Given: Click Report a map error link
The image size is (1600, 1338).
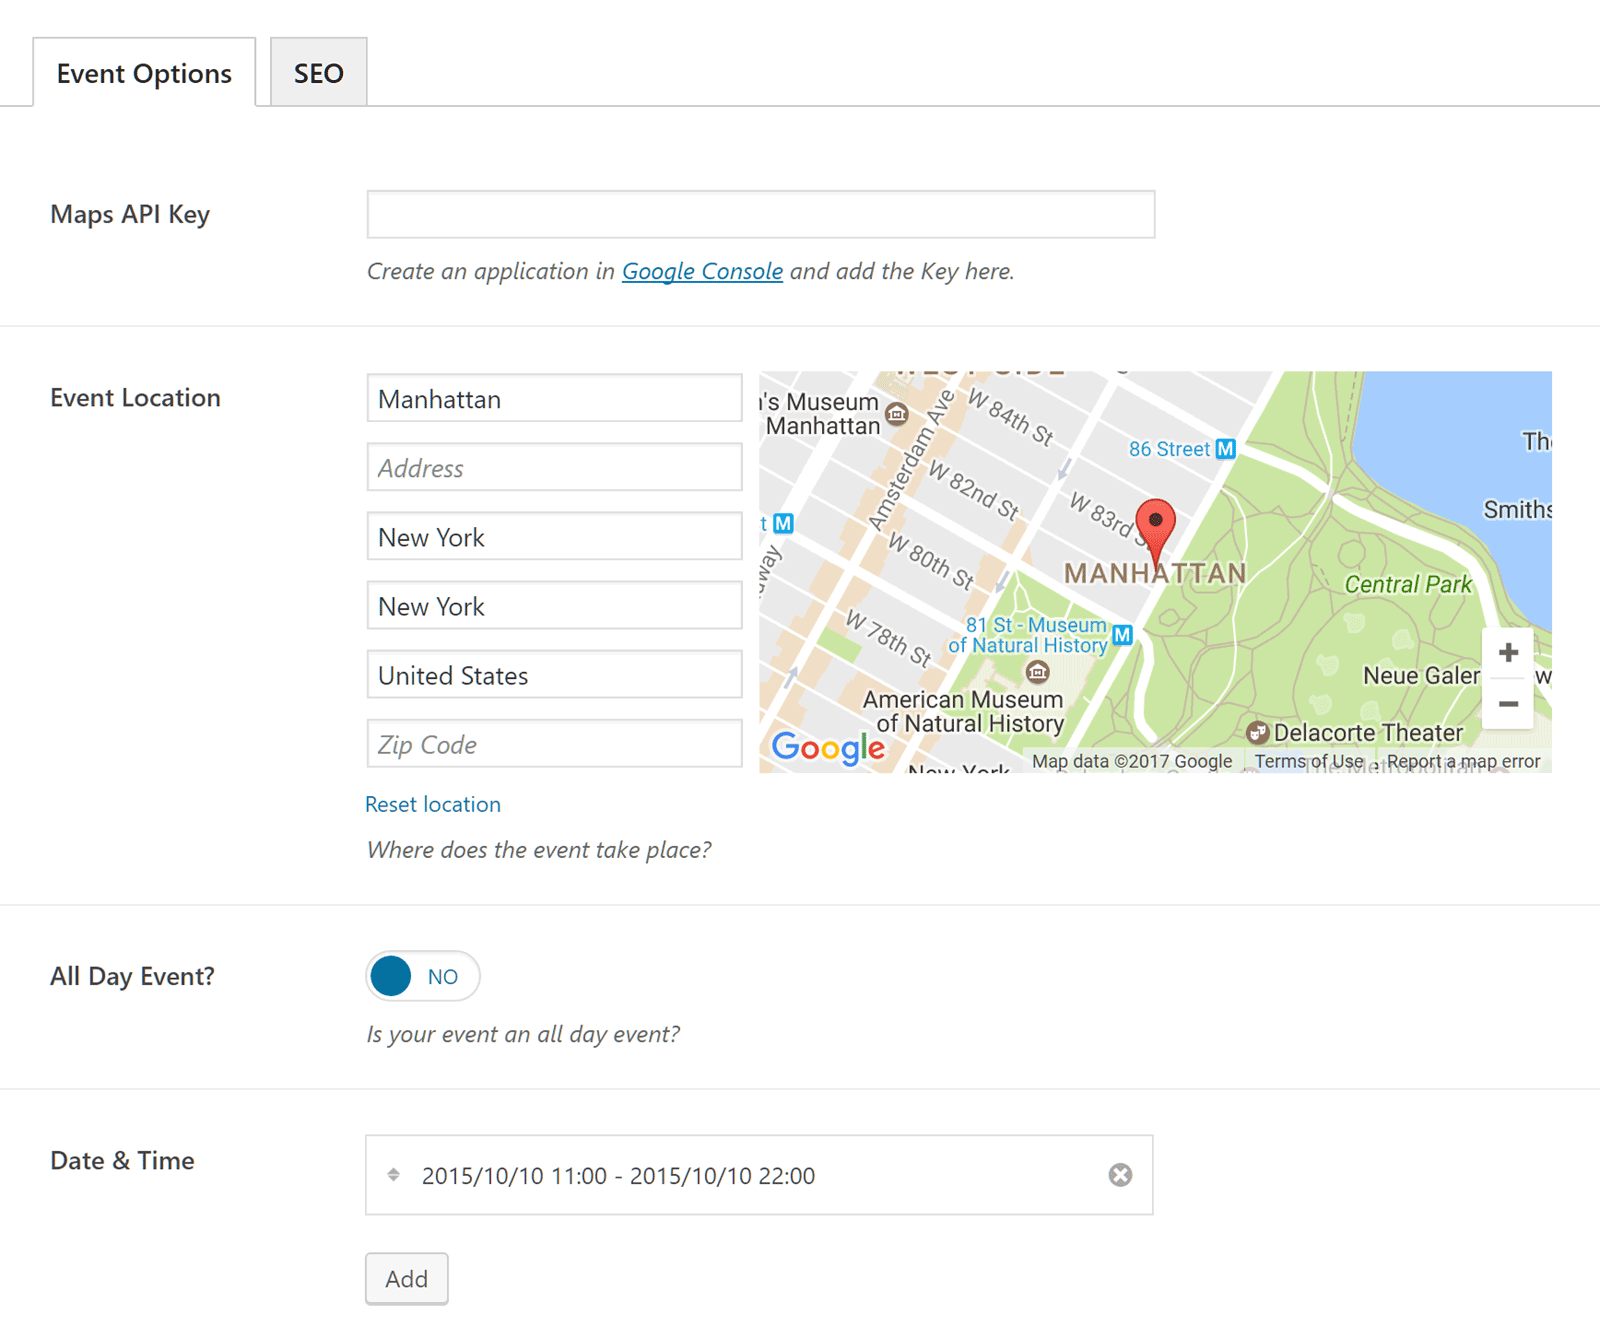Looking at the screenshot, I should [1462, 761].
